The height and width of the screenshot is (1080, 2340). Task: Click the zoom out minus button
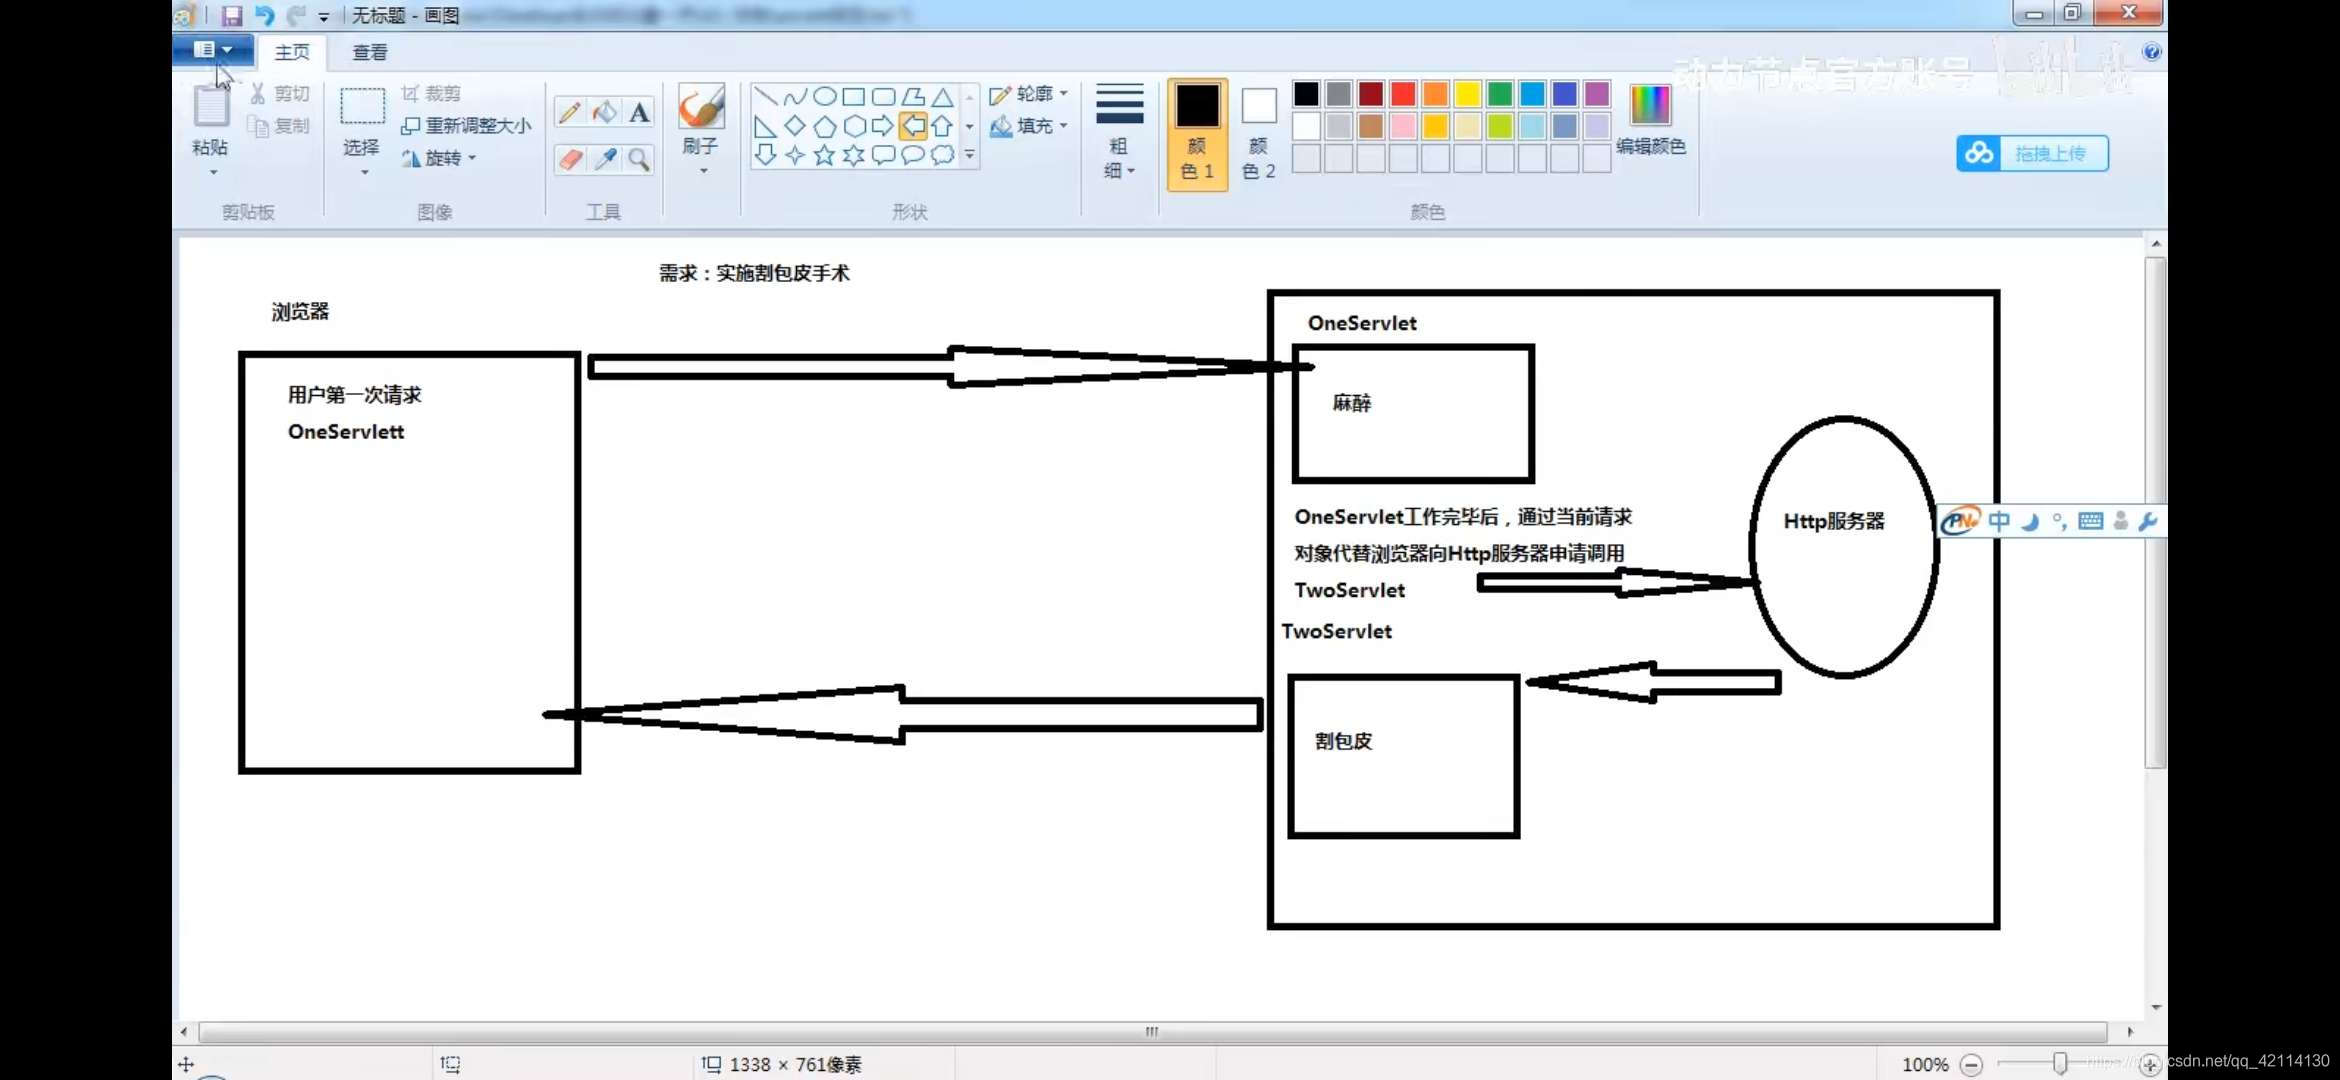pyautogui.click(x=1970, y=1064)
